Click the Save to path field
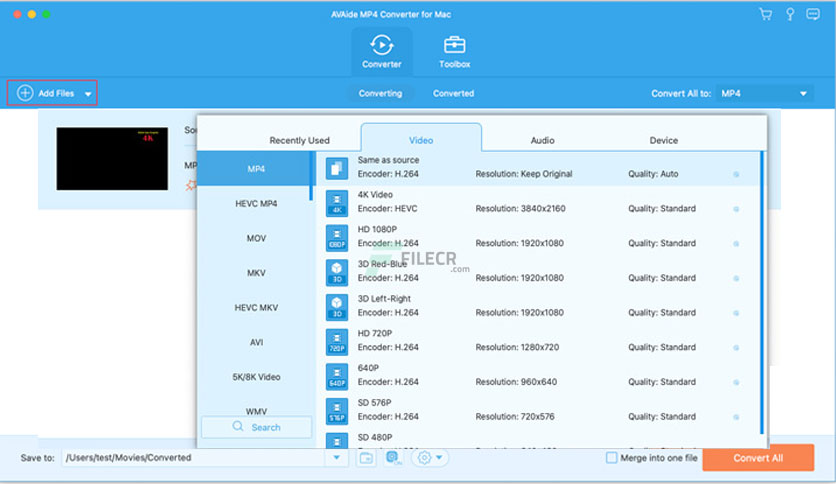This screenshot has height=484, width=836. tap(194, 457)
